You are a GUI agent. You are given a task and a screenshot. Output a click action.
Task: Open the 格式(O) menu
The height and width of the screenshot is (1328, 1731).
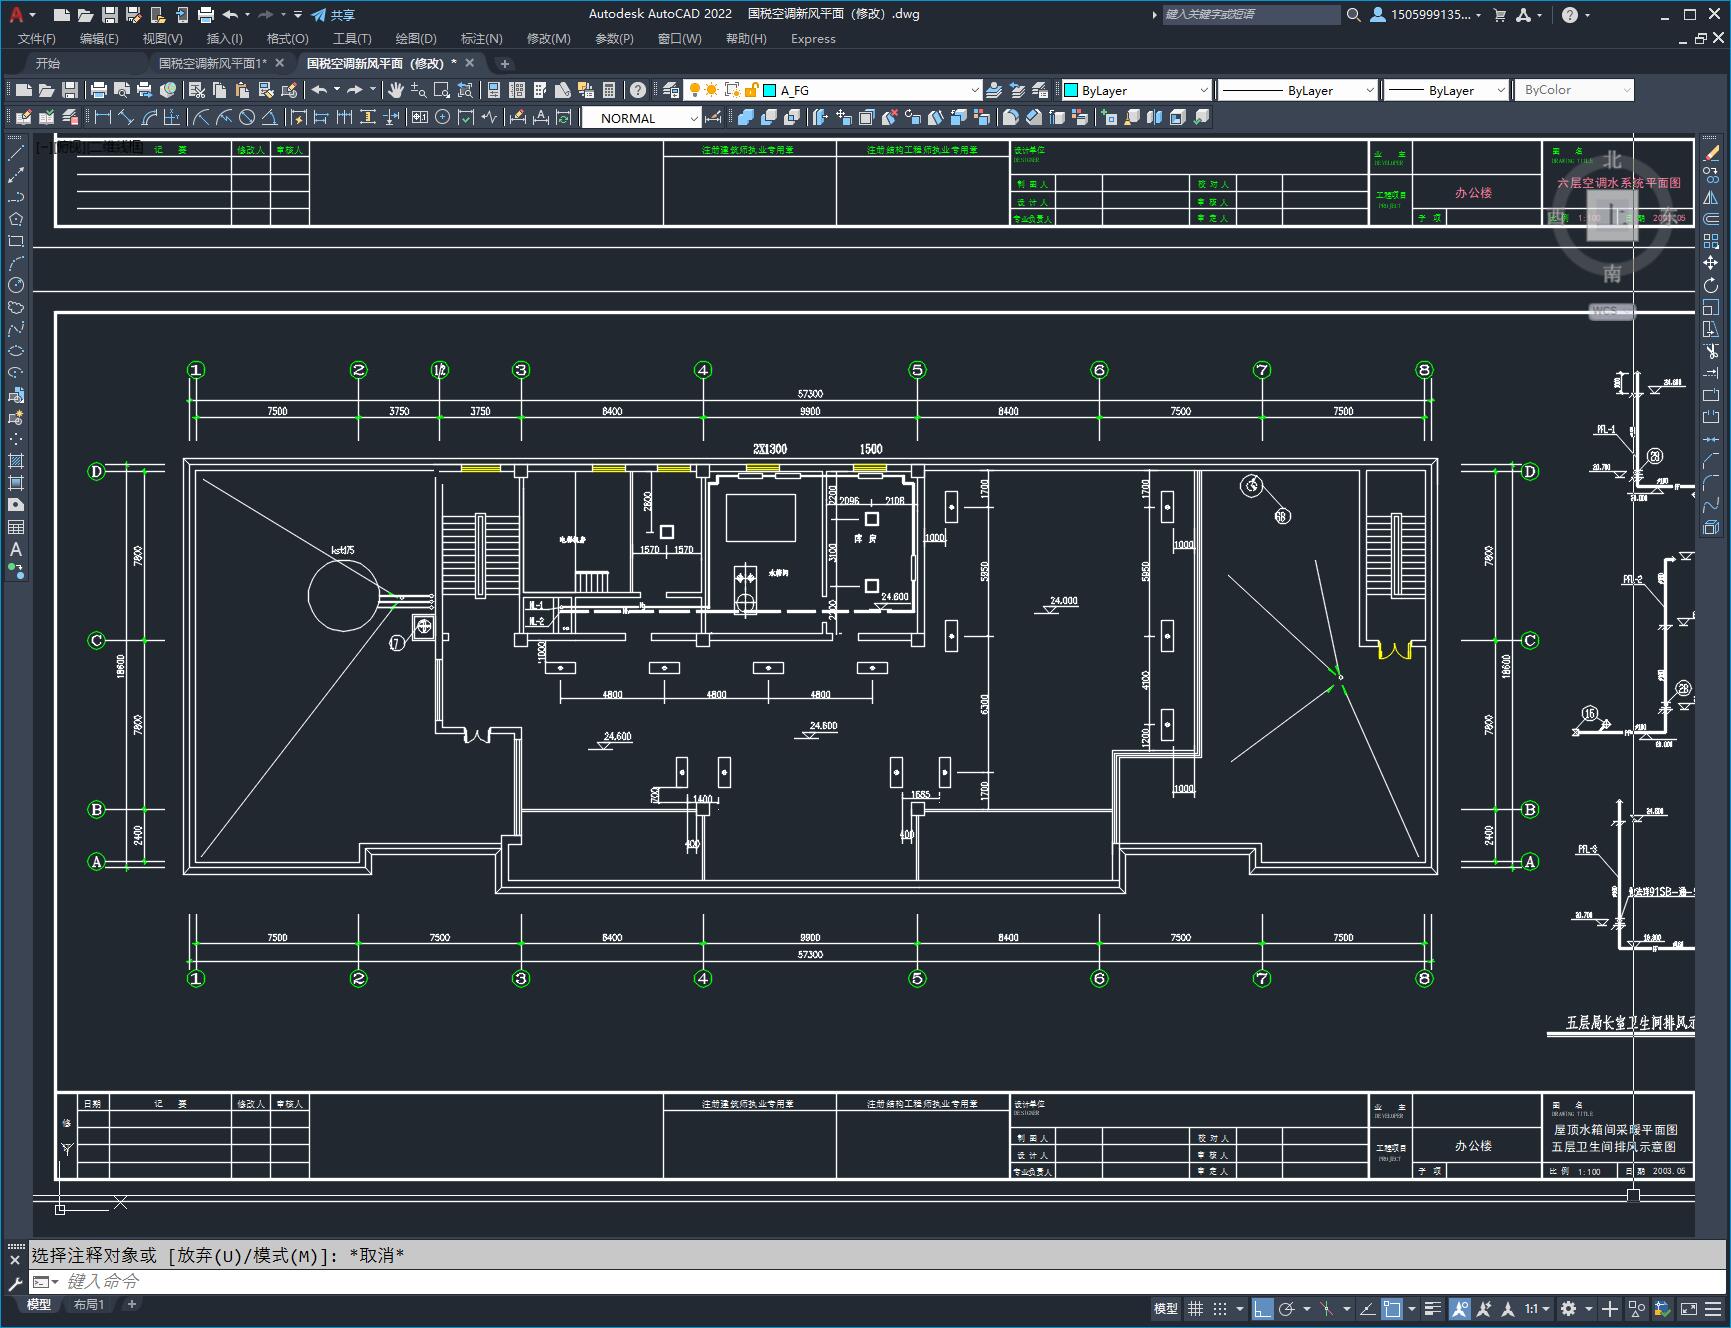[287, 39]
